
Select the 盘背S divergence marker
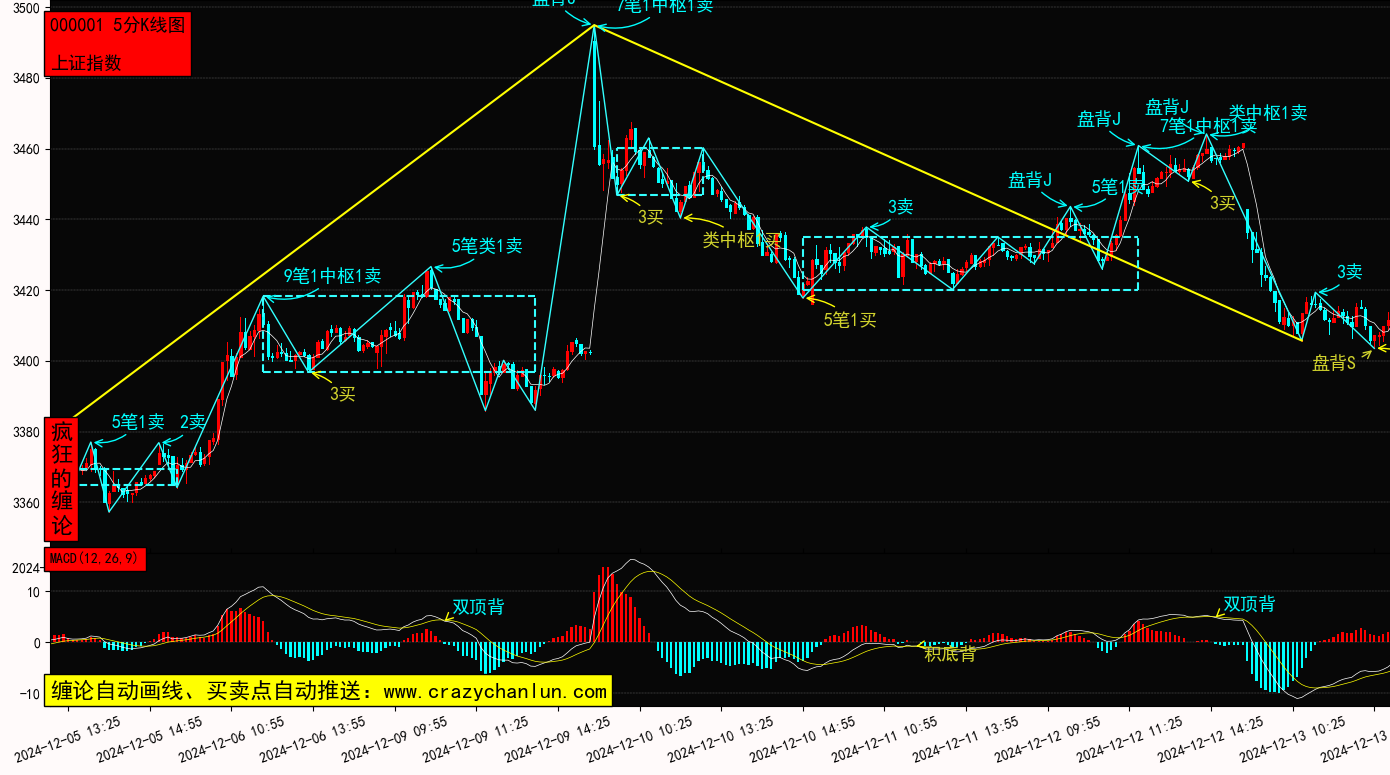tap(1334, 364)
